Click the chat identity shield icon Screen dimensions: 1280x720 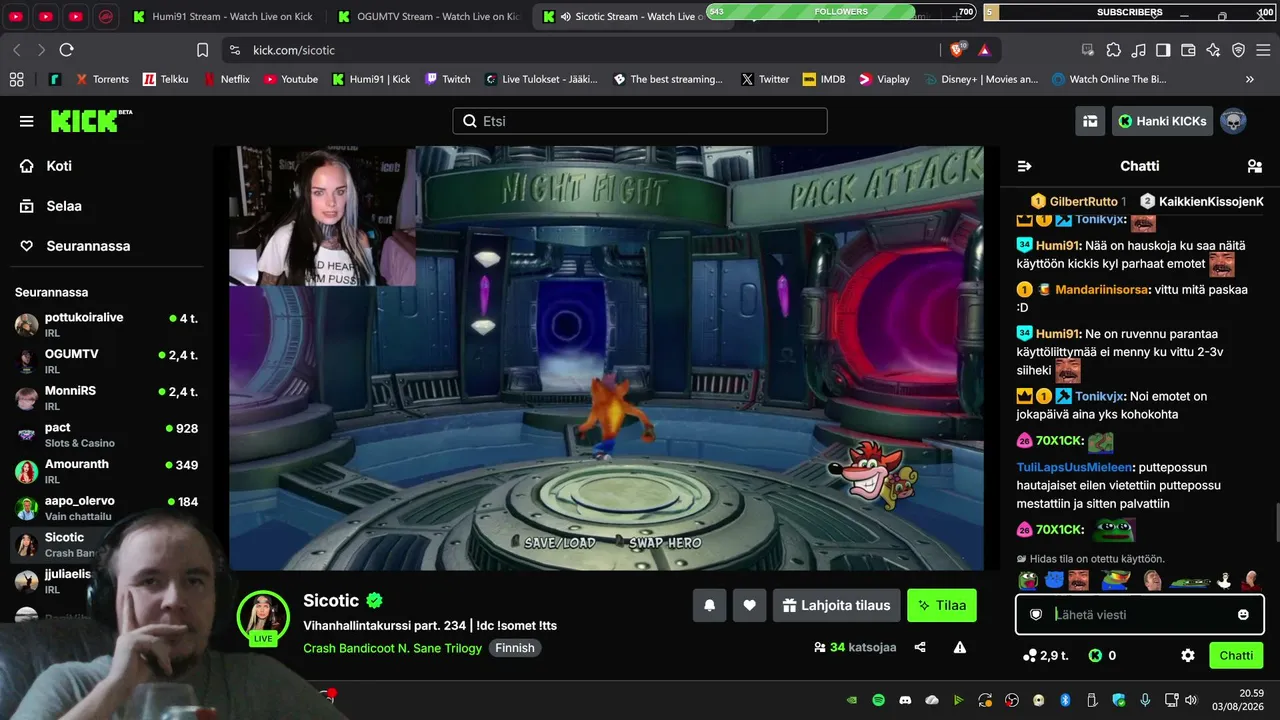click(x=1036, y=615)
